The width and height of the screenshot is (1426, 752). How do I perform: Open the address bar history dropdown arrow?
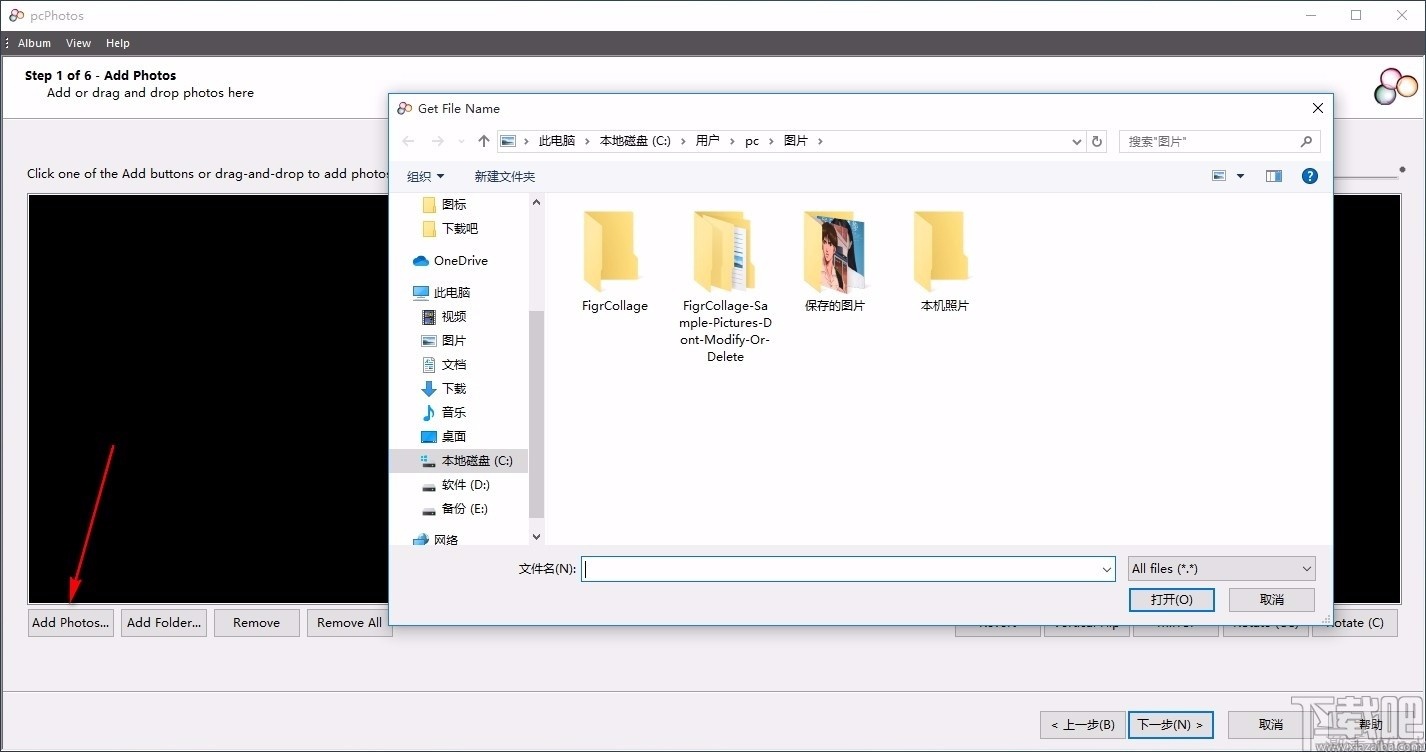point(1076,141)
